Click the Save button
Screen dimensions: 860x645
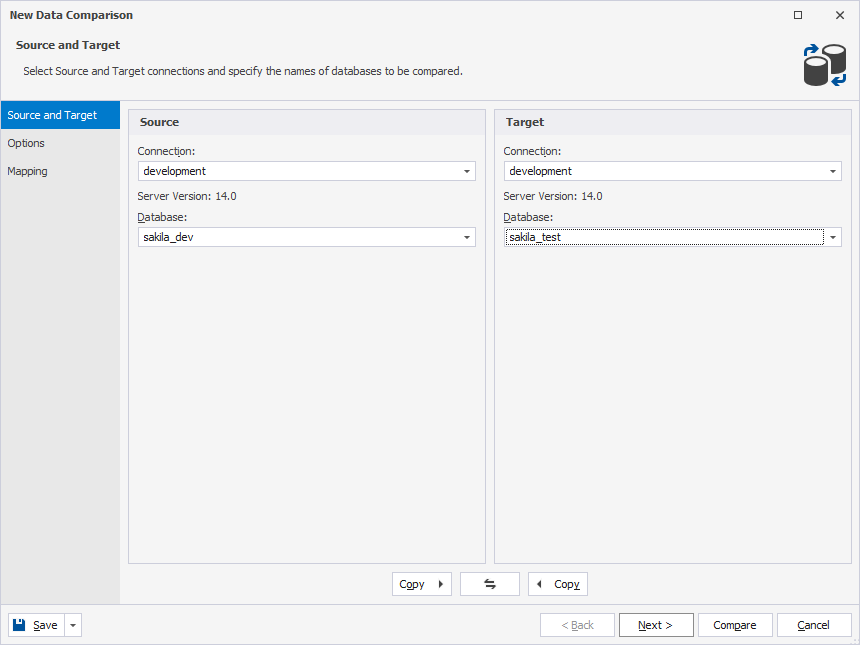point(38,624)
